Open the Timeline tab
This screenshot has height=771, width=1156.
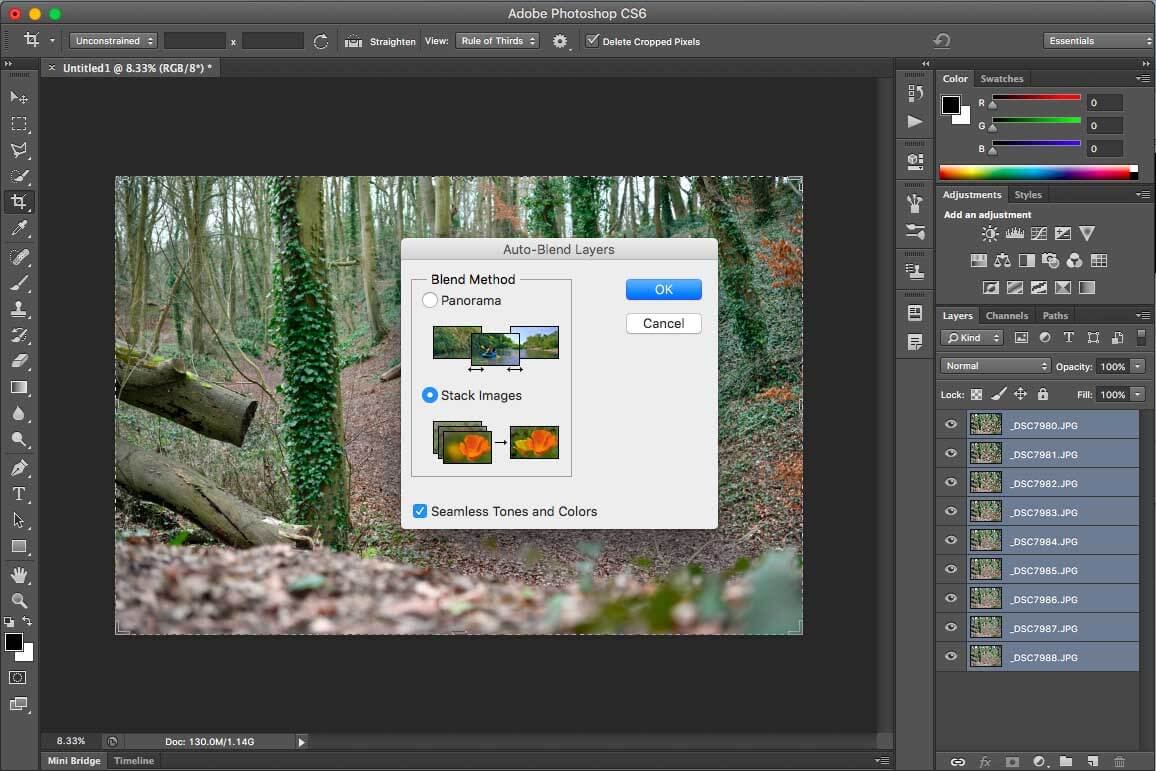click(x=134, y=761)
